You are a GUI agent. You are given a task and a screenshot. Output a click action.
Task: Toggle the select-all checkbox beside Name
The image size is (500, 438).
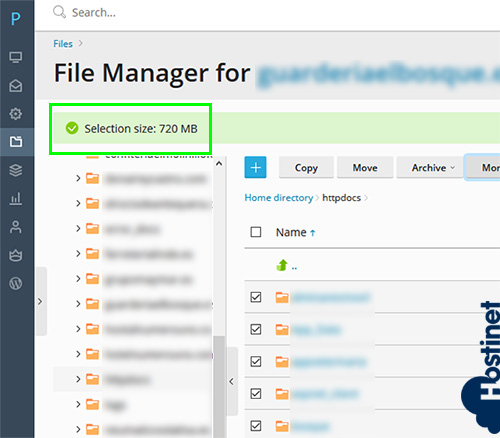256,232
